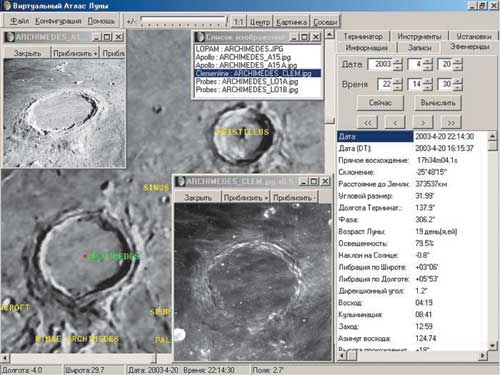Click the minutes field showing 14
This screenshot has height=375, width=500.
416,84
